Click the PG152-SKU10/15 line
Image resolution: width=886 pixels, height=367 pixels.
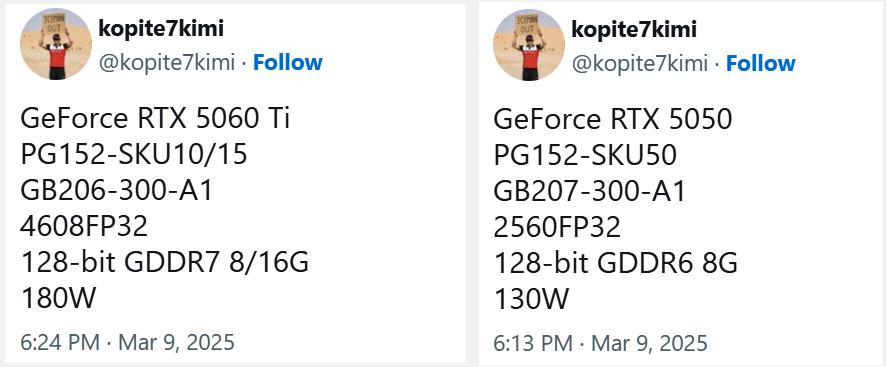coord(134,154)
